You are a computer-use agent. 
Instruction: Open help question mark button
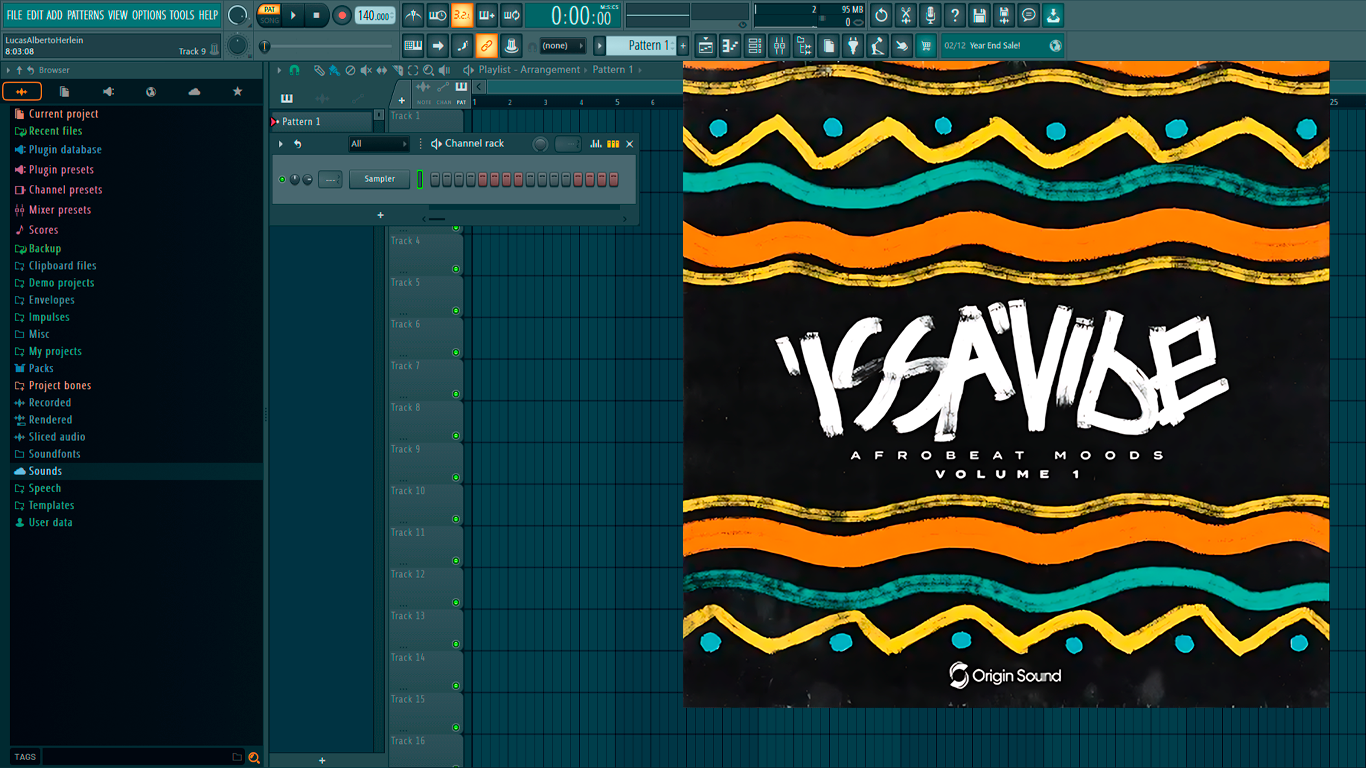955,15
